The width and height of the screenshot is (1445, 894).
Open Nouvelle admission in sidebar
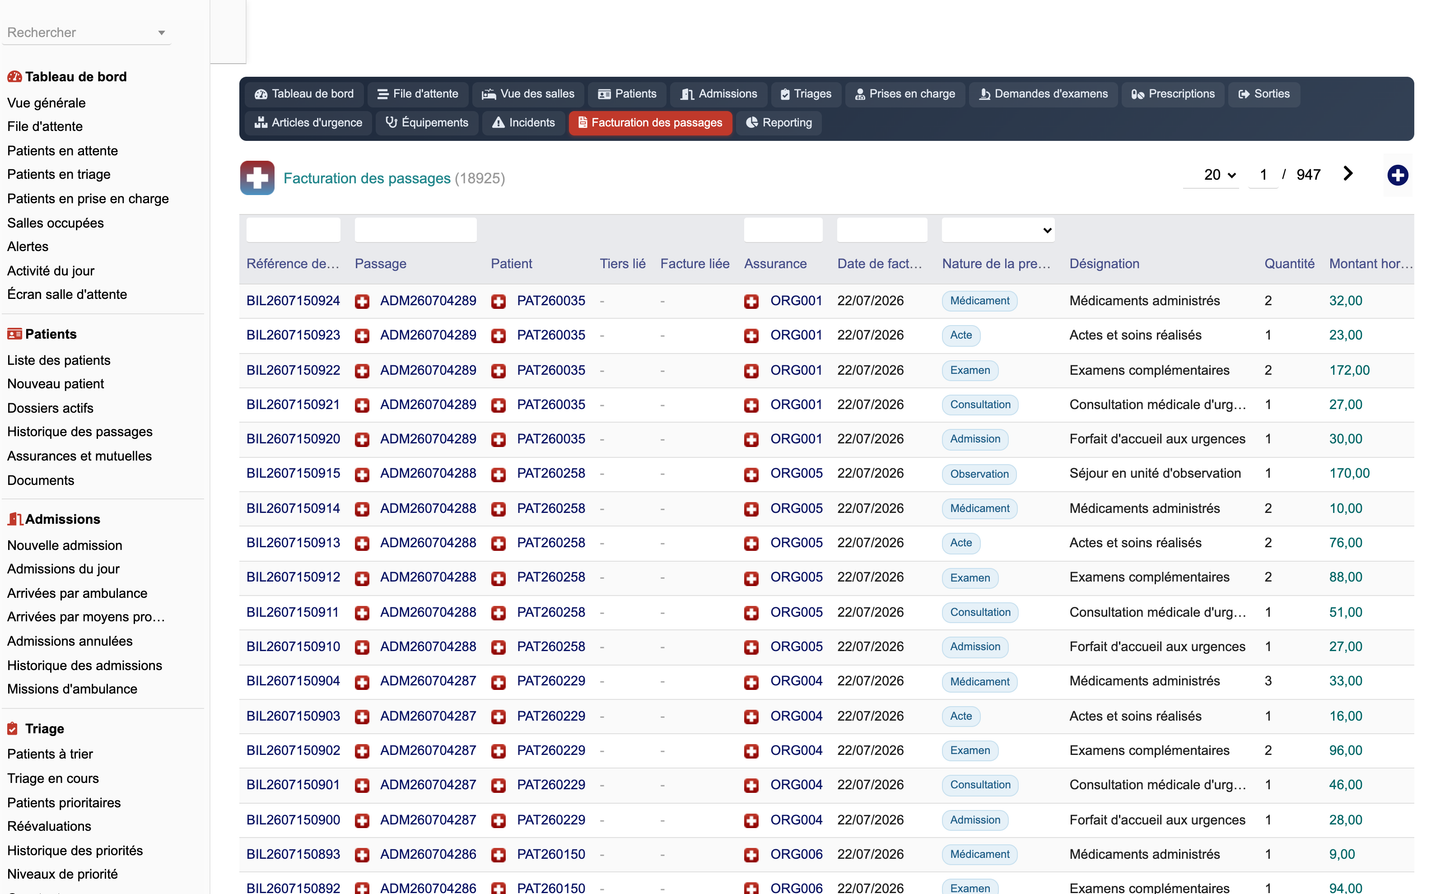click(x=65, y=545)
